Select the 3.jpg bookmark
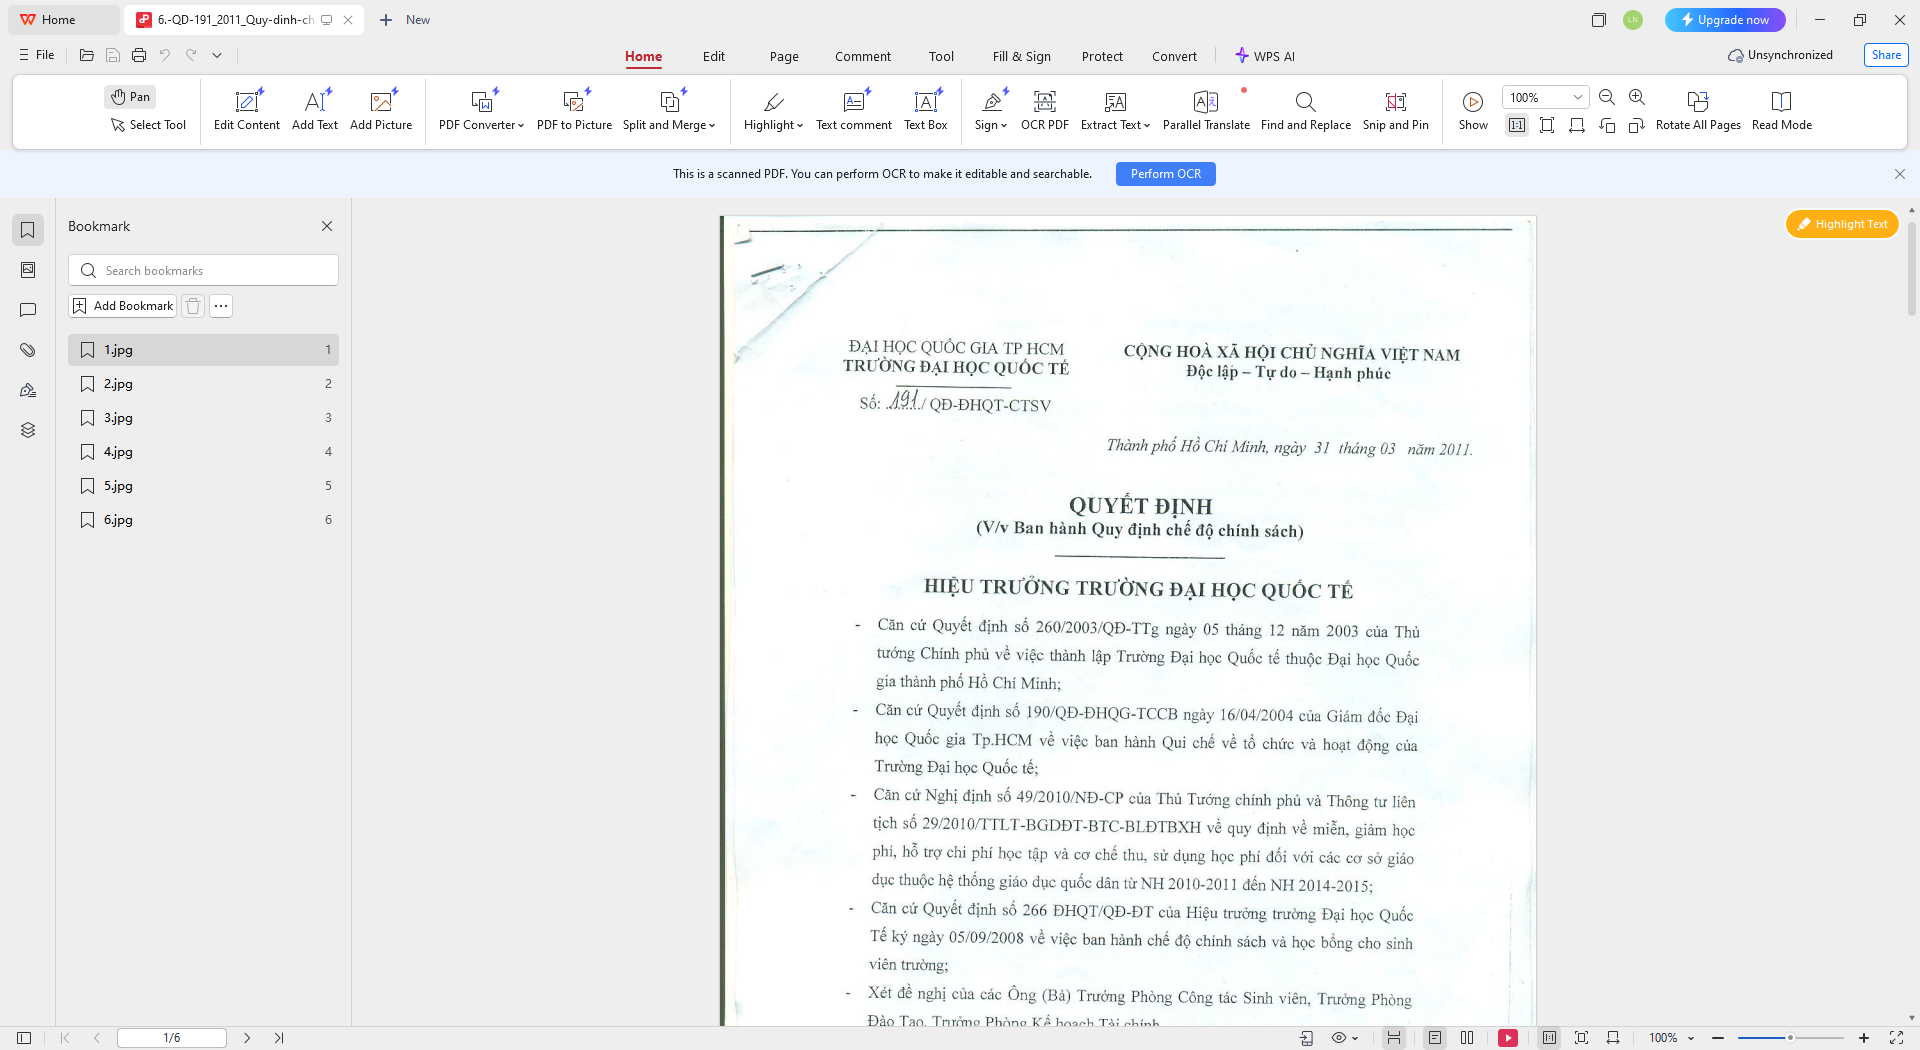Viewport: 1920px width, 1050px height. pos(204,418)
